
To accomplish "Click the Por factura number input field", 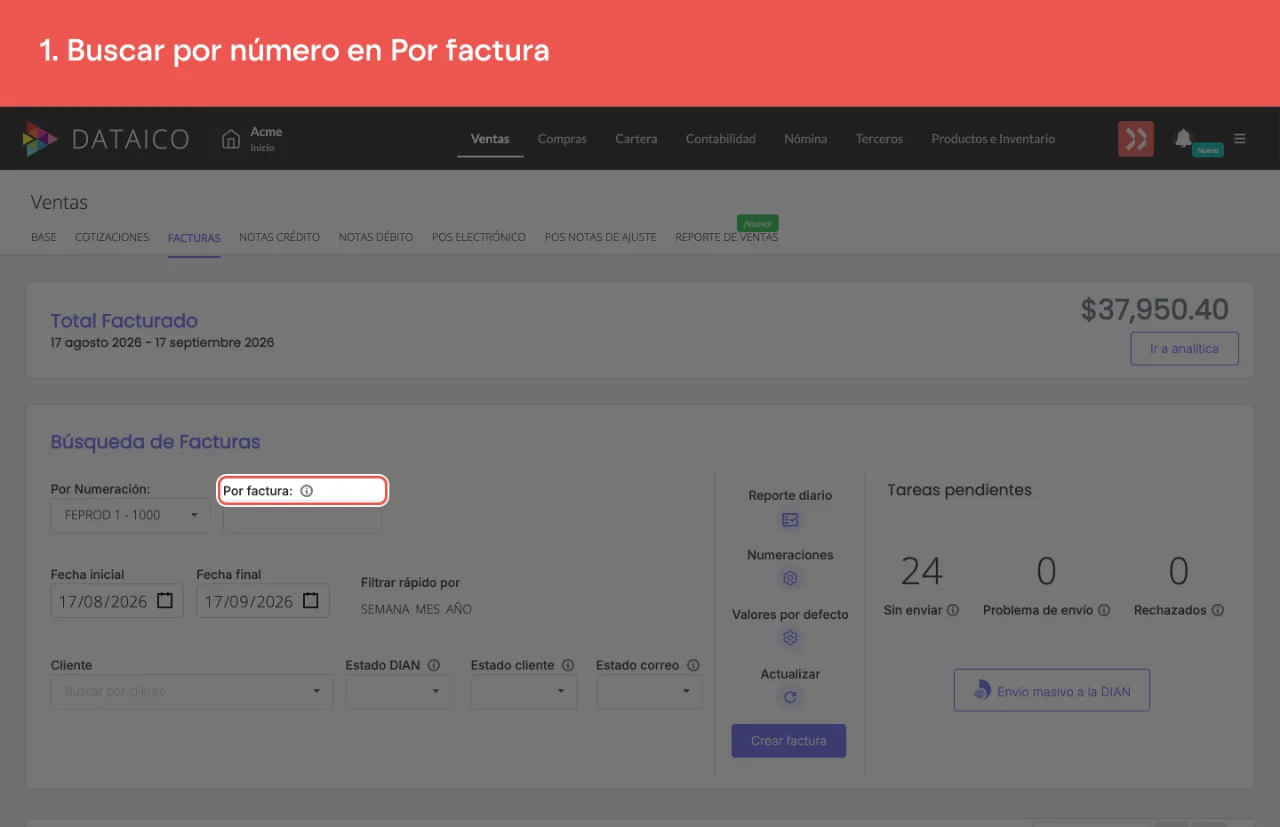I will pyautogui.click(x=302, y=520).
